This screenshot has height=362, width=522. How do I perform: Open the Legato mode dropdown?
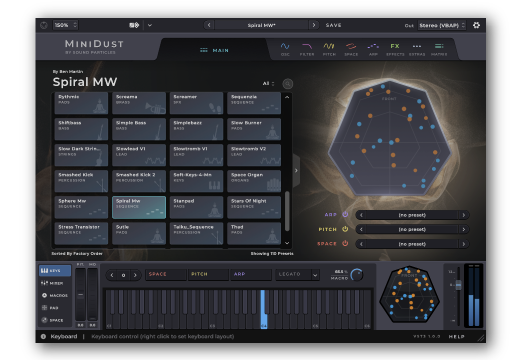click(297, 274)
